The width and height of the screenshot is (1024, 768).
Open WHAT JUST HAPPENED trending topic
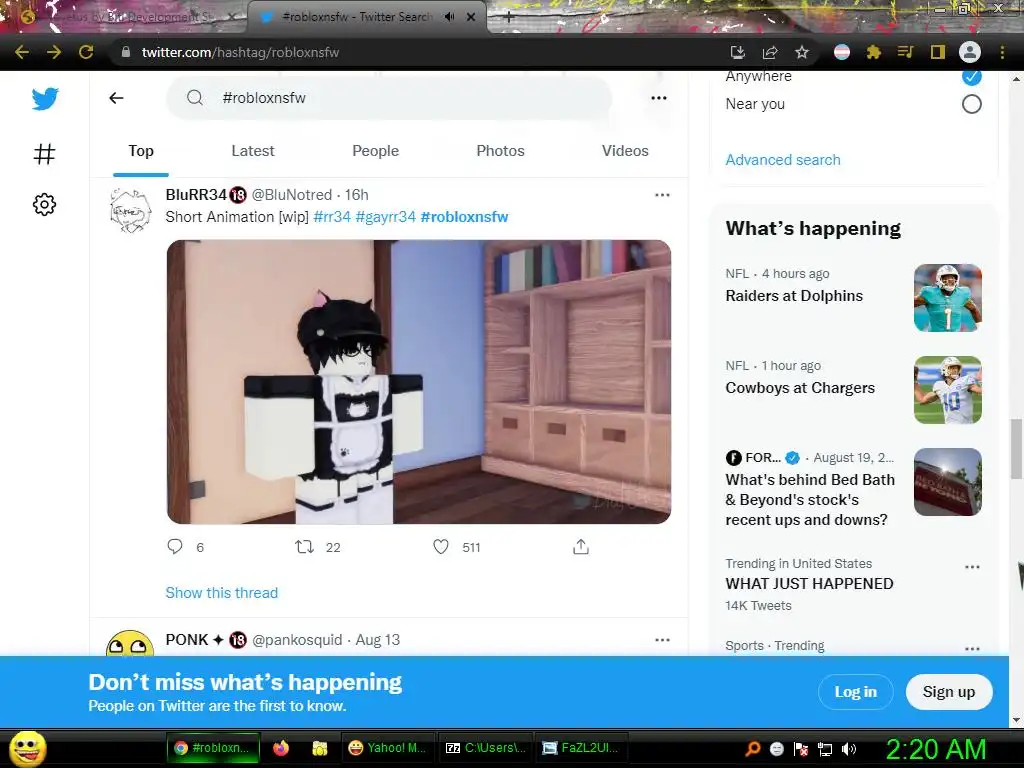click(809, 584)
